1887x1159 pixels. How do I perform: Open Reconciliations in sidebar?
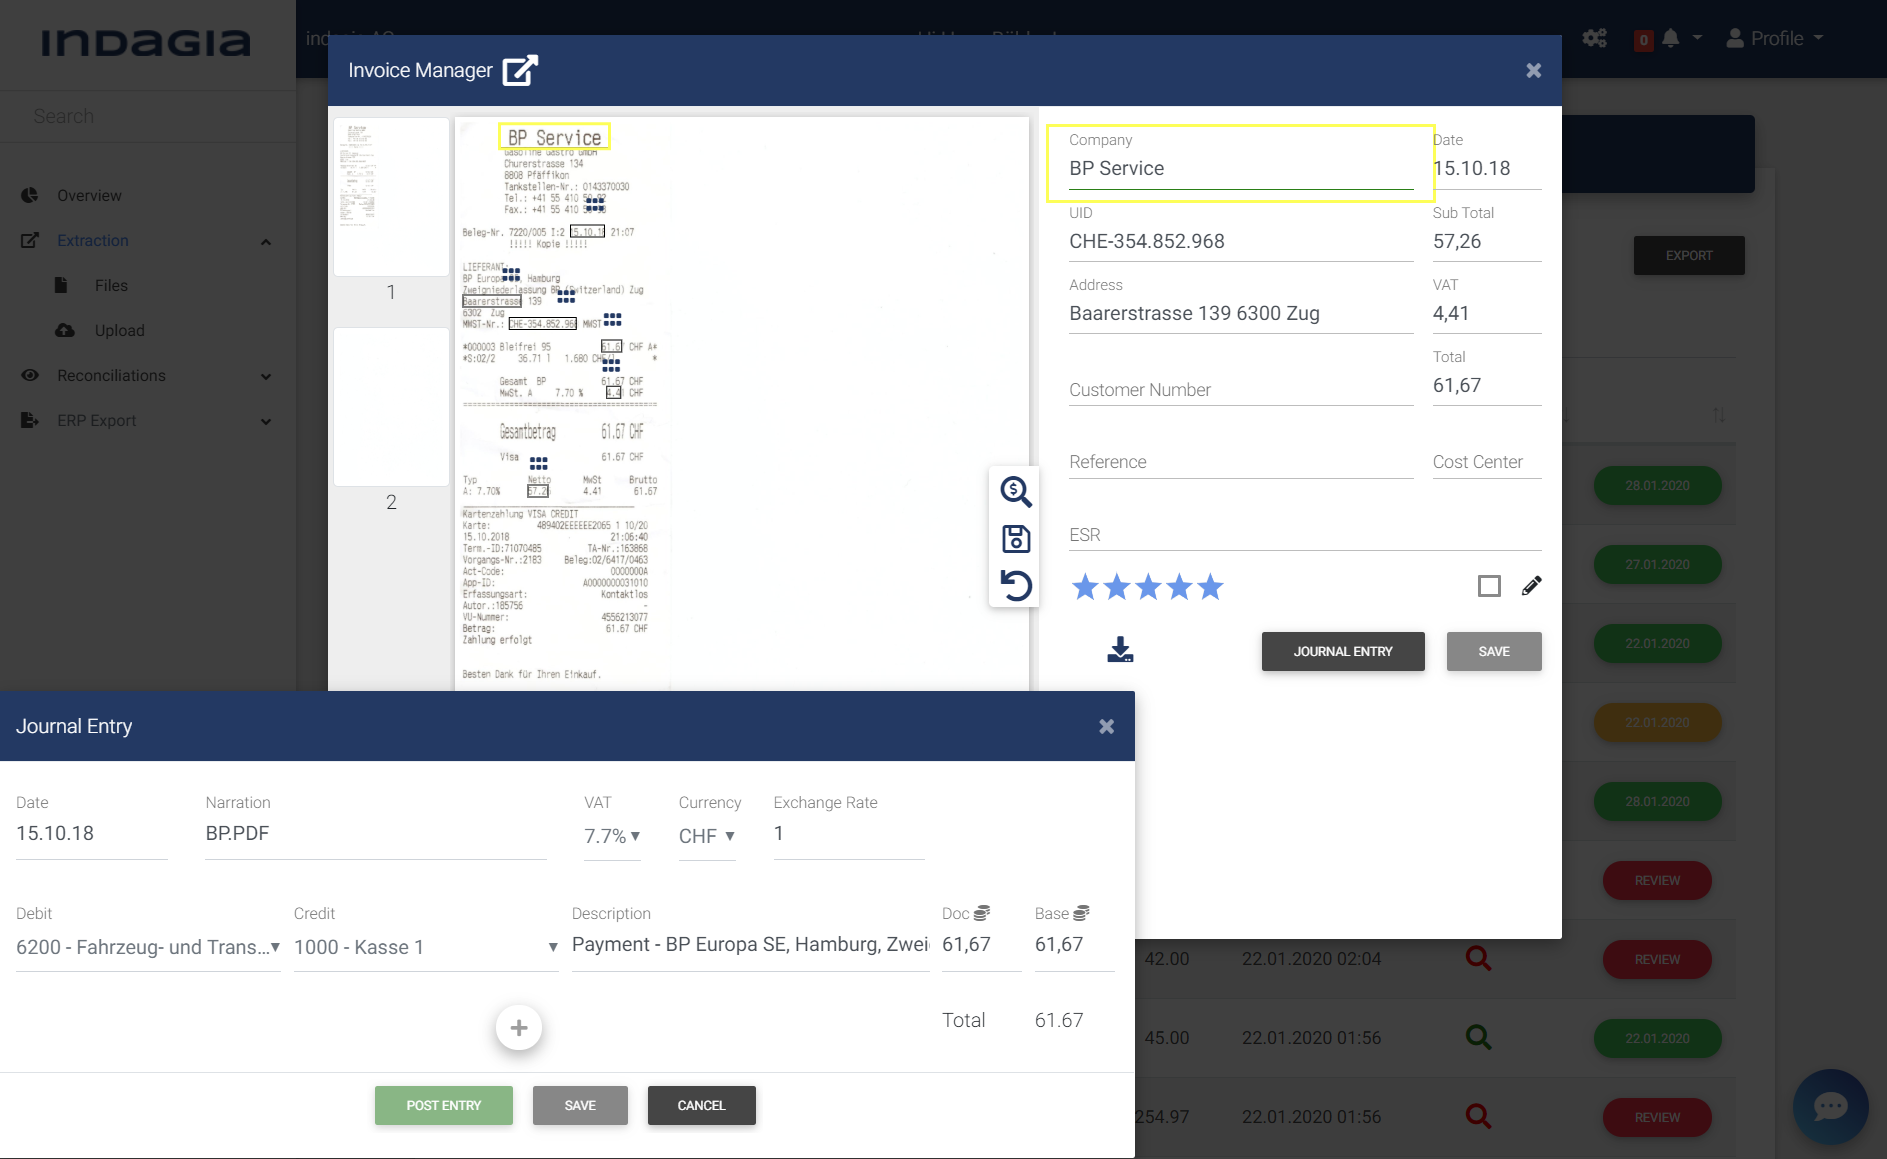point(111,375)
